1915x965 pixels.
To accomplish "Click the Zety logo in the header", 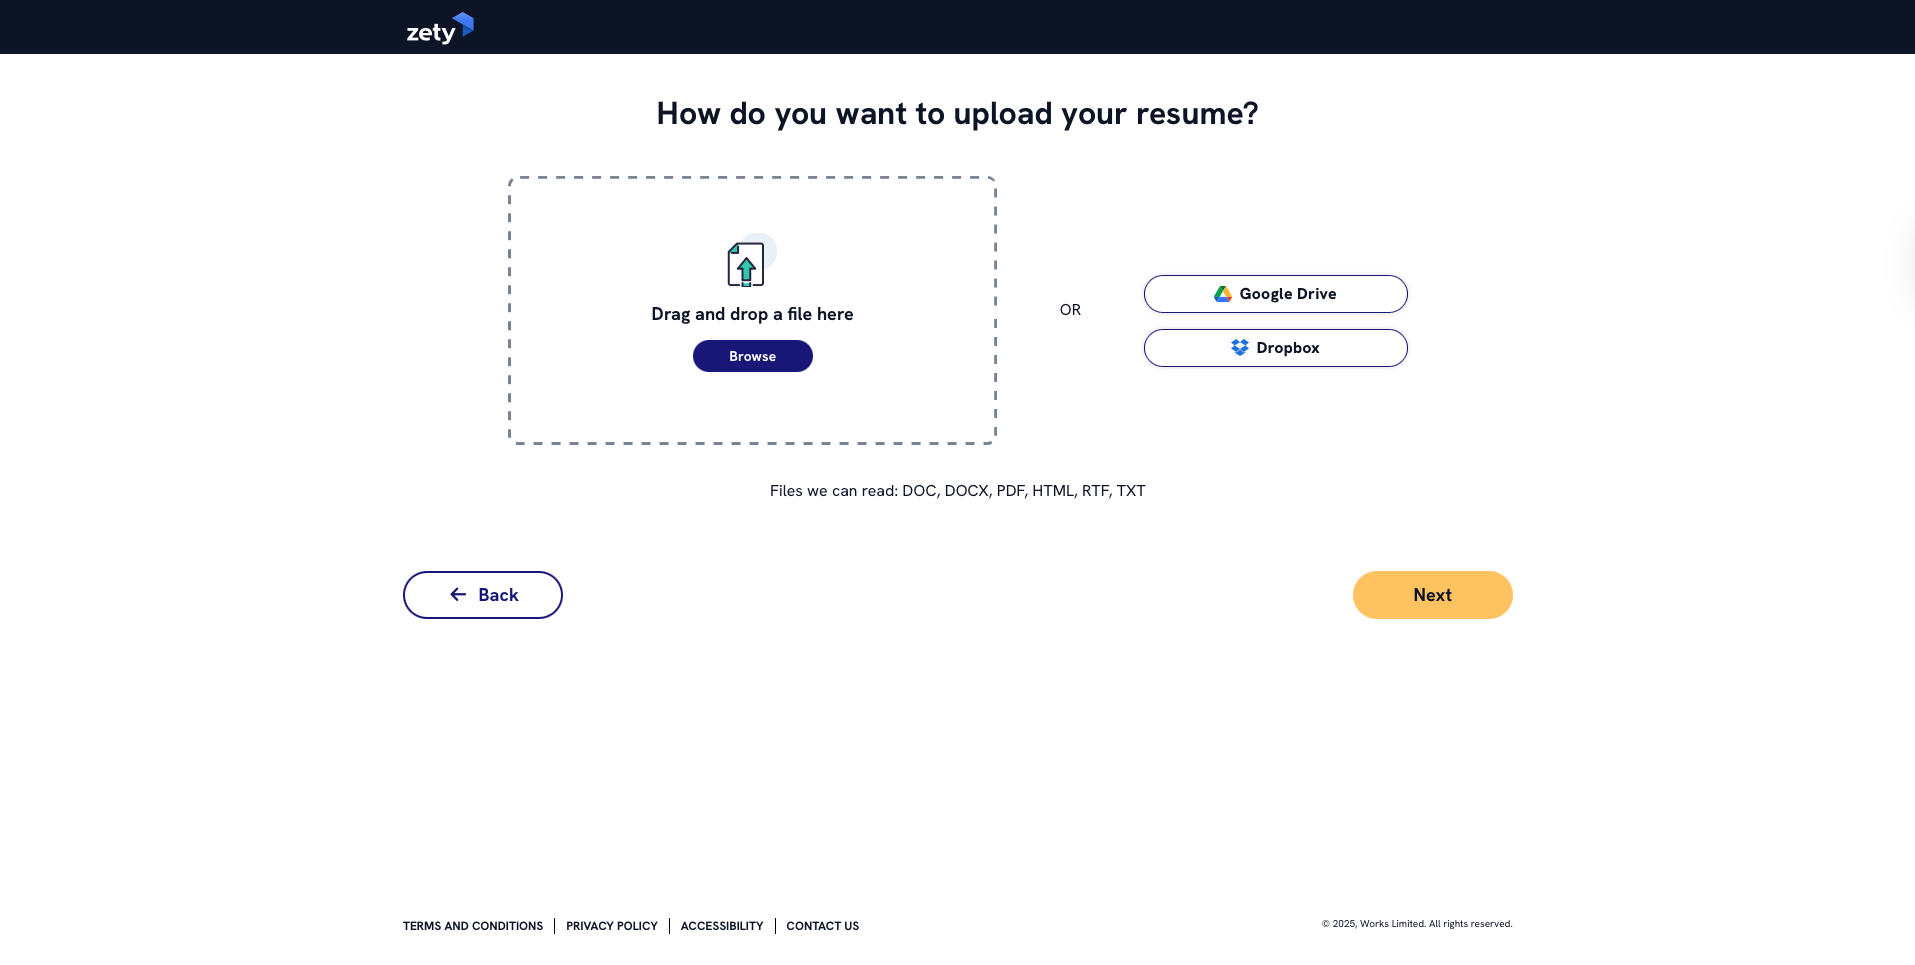I will pos(440,28).
